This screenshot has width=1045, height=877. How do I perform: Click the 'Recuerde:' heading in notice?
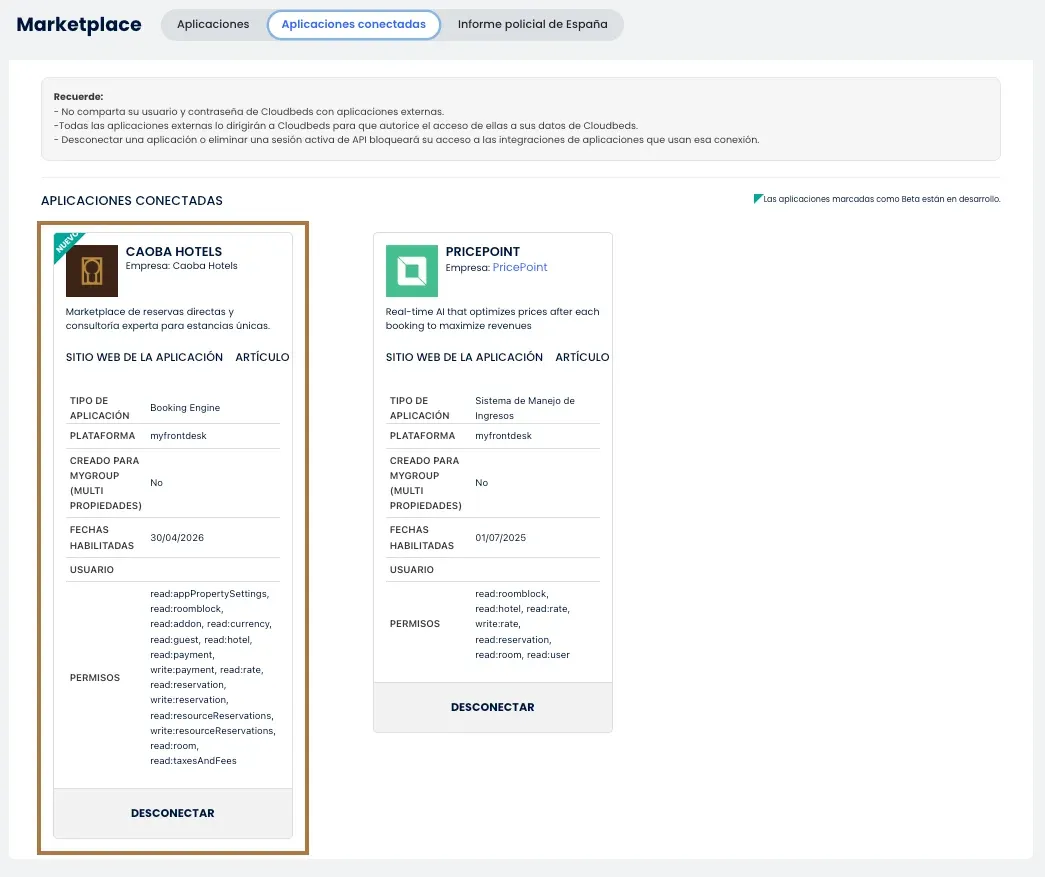pyautogui.click(x=79, y=97)
